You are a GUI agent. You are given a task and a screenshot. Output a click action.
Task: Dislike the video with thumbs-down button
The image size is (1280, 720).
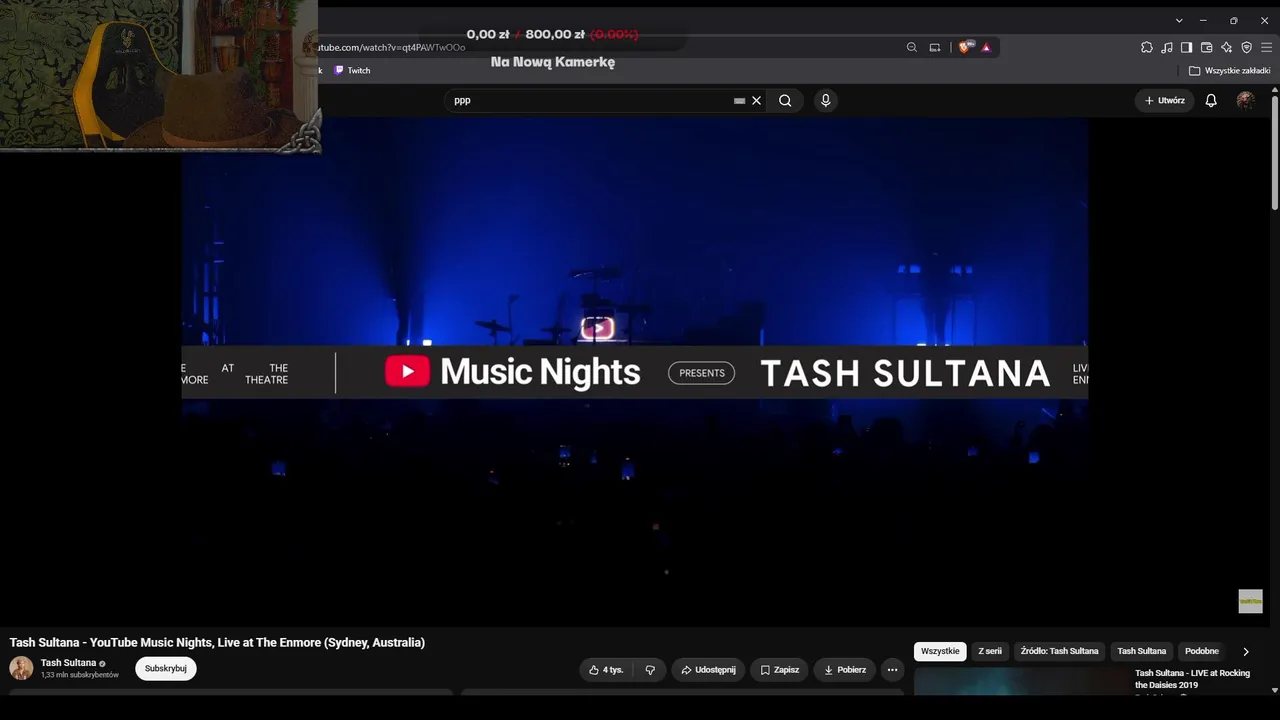[x=650, y=670]
